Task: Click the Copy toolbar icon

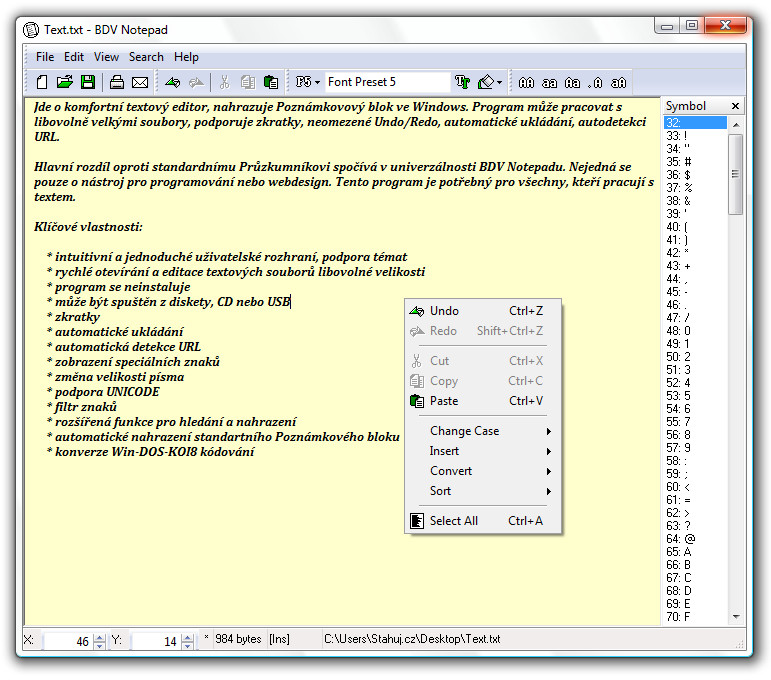Action: pos(248,82)
